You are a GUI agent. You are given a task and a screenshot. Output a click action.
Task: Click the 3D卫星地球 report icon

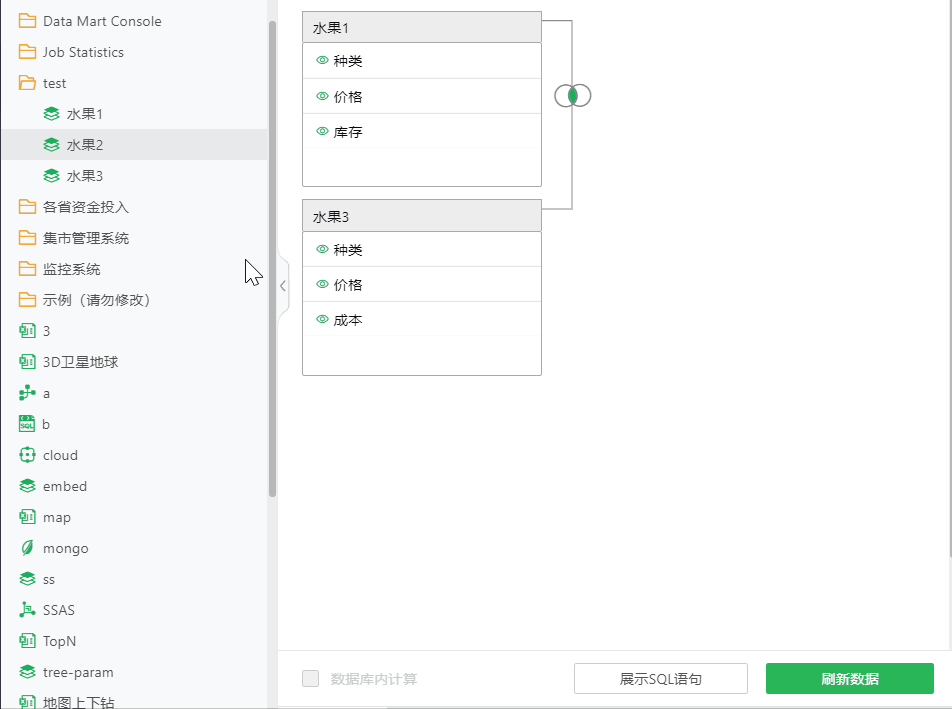pos(27,362)
